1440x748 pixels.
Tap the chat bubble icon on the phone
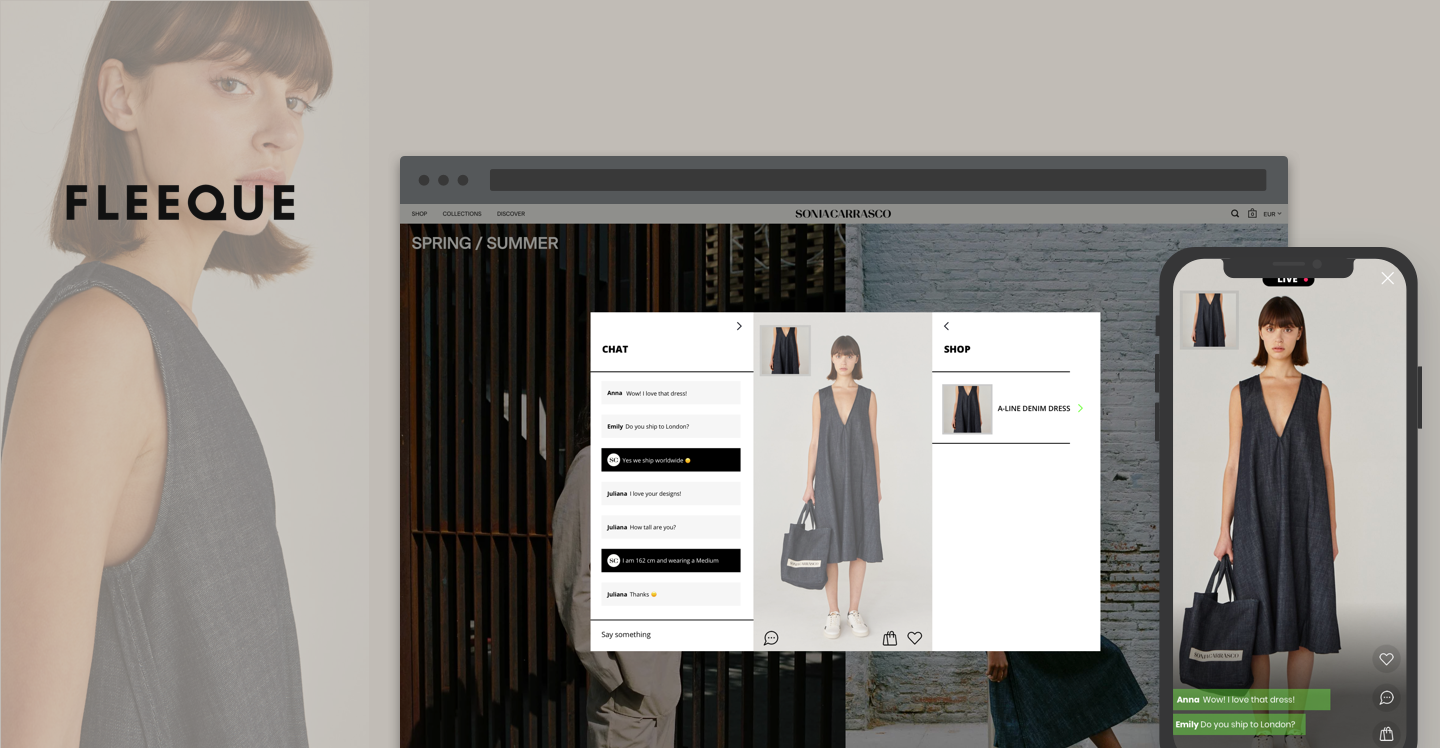1386,697
